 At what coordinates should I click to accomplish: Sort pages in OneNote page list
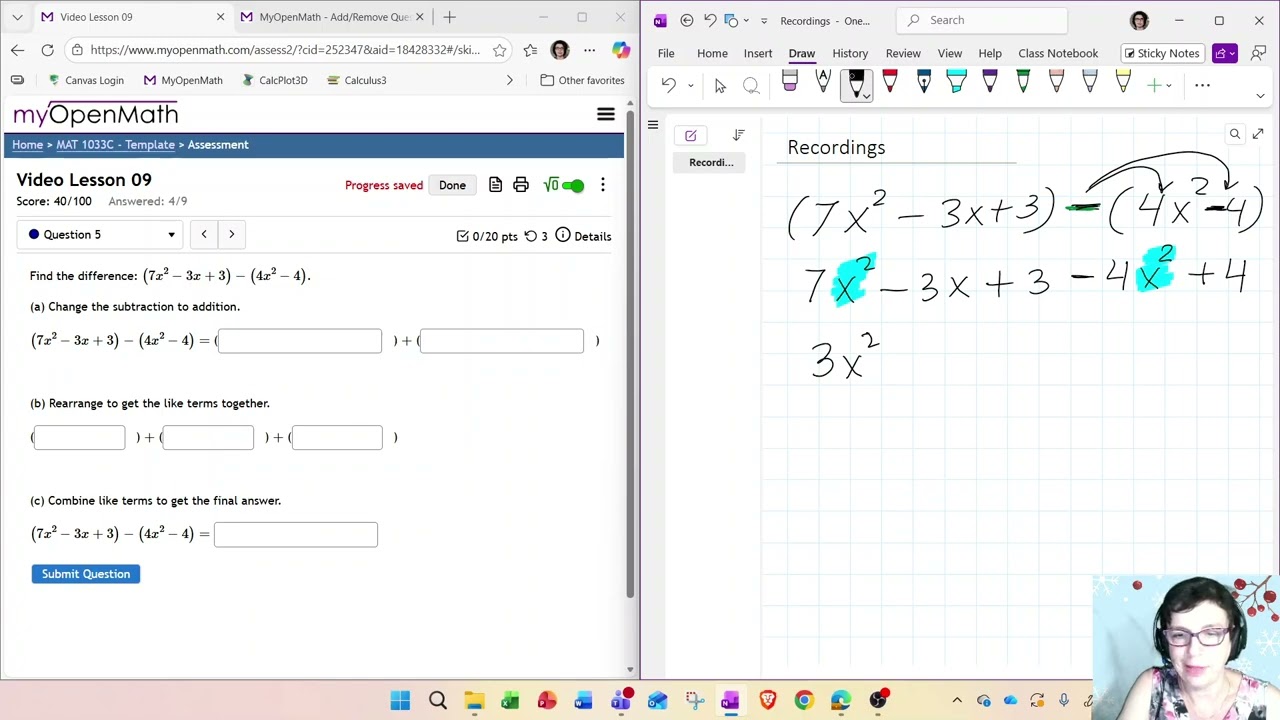(x=738, y=135)
